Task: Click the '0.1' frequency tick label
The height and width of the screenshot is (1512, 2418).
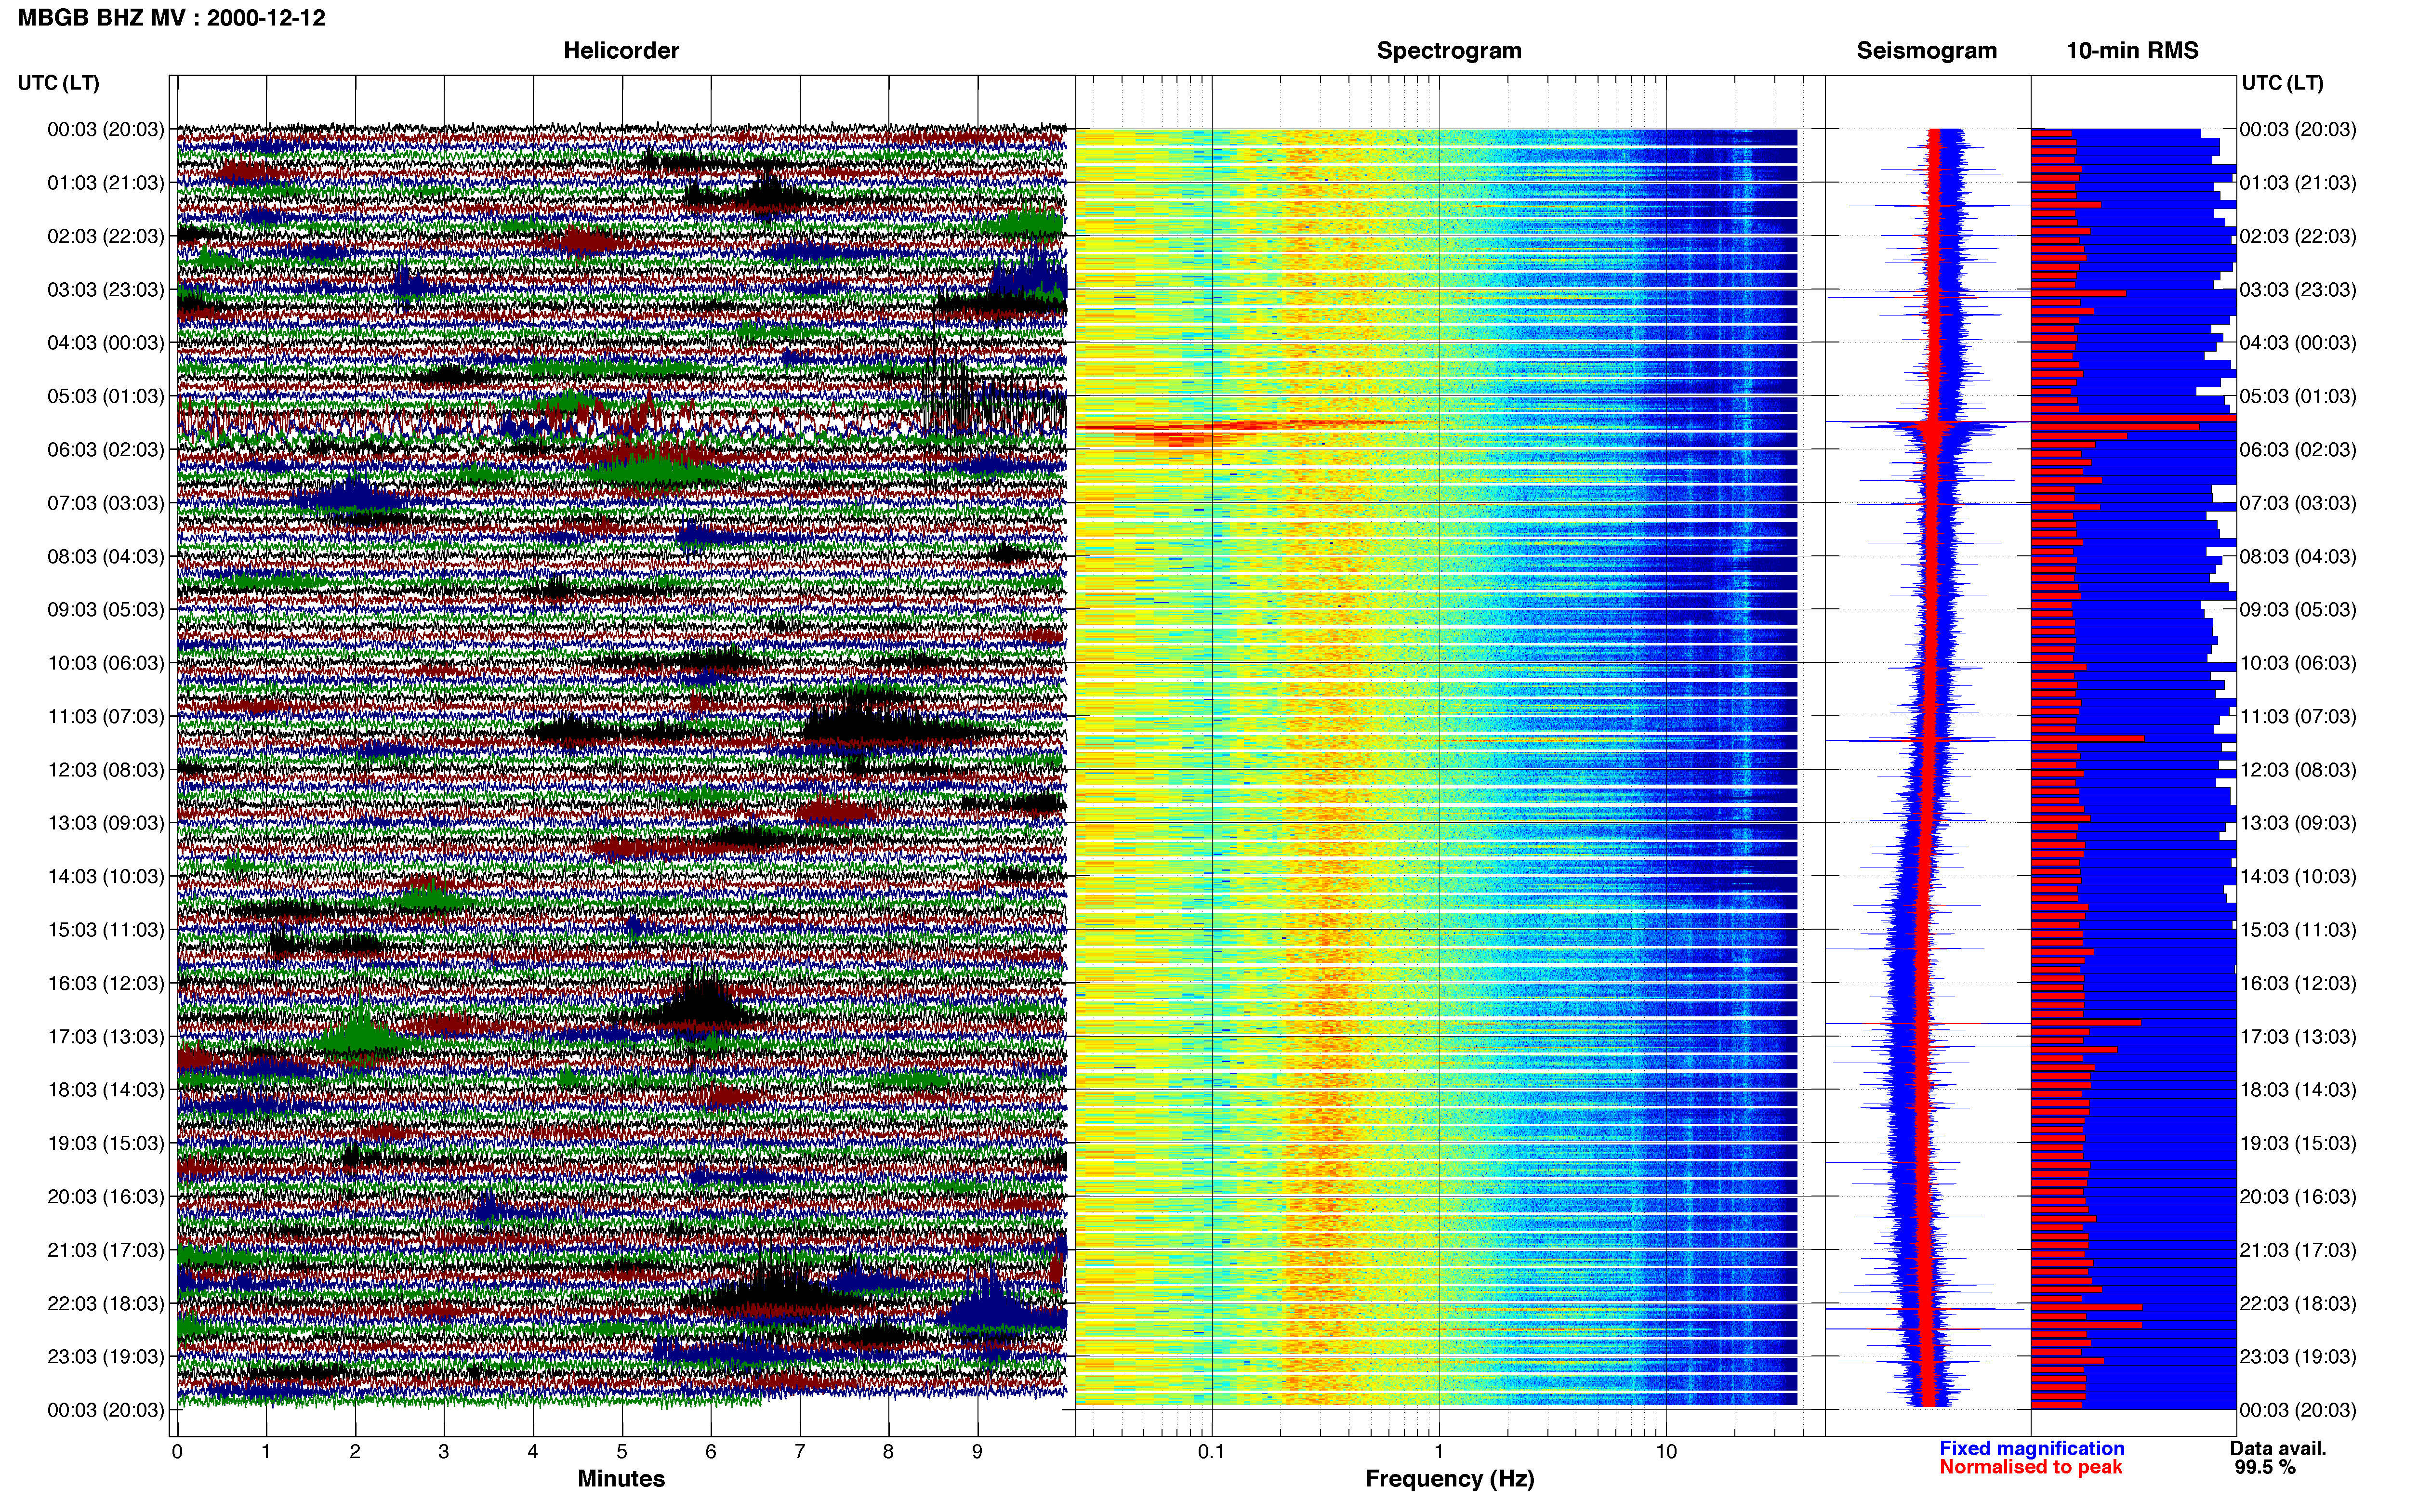Action: pyautogui.click(x=1211, y=1451)
